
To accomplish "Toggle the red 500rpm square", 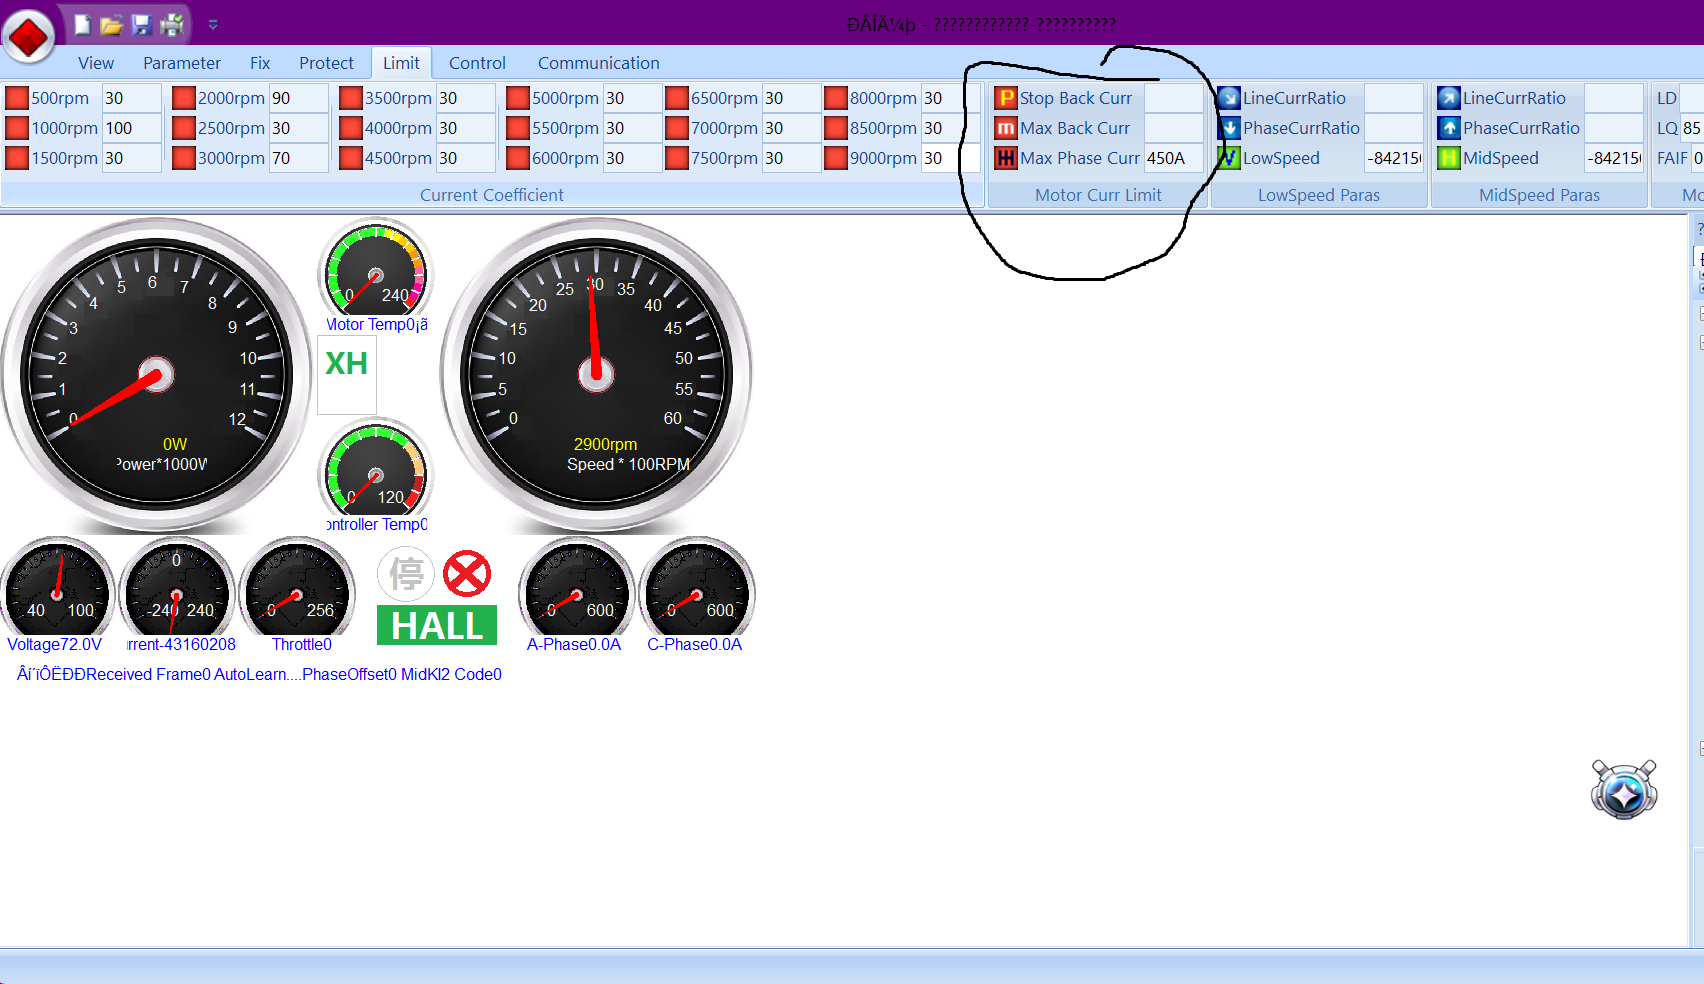I will pyautogui.click(x=17, y=98).
